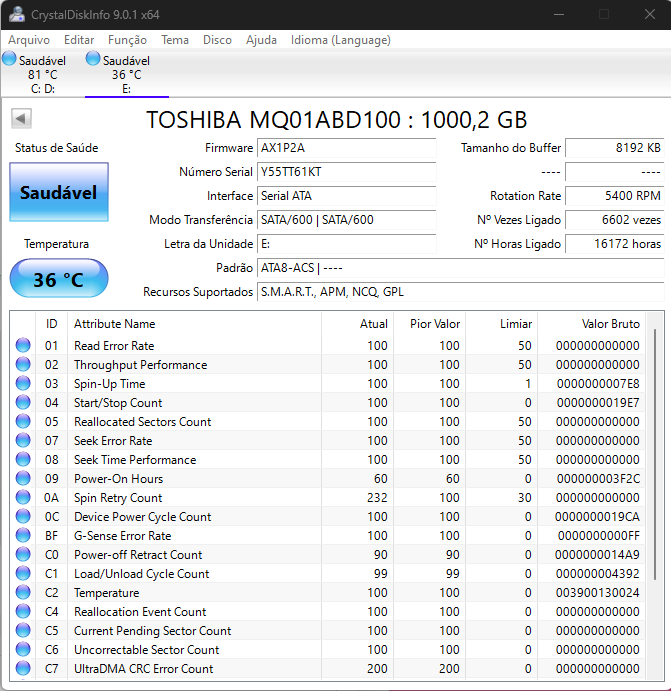
Task: Click the SMART attribute list scrollbar
Action: (x=655, y=454)
